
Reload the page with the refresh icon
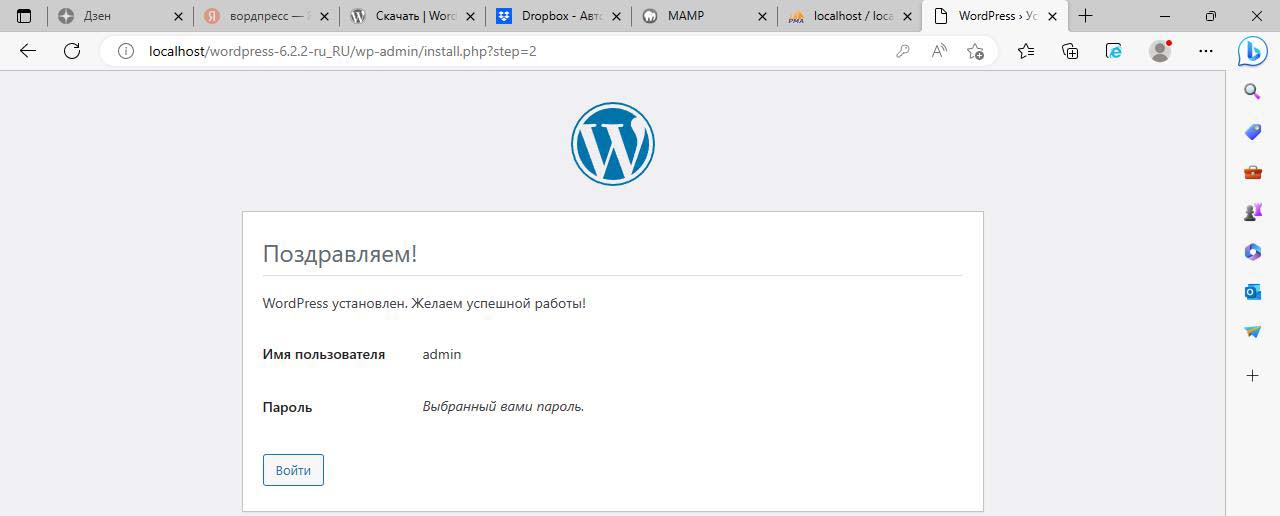click(x=72, y=51)
